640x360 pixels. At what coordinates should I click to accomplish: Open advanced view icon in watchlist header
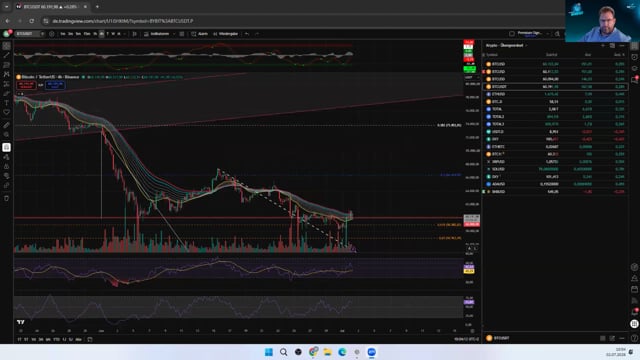click(x=612, y=45)
